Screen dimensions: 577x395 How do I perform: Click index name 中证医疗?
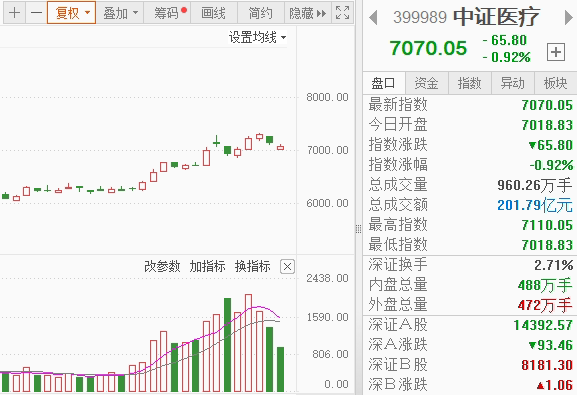[496, 17]
